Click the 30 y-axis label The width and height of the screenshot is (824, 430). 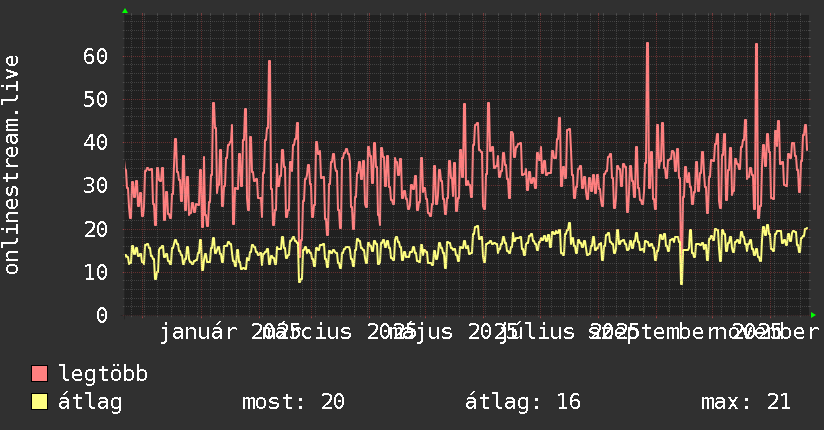click(96, 186)
